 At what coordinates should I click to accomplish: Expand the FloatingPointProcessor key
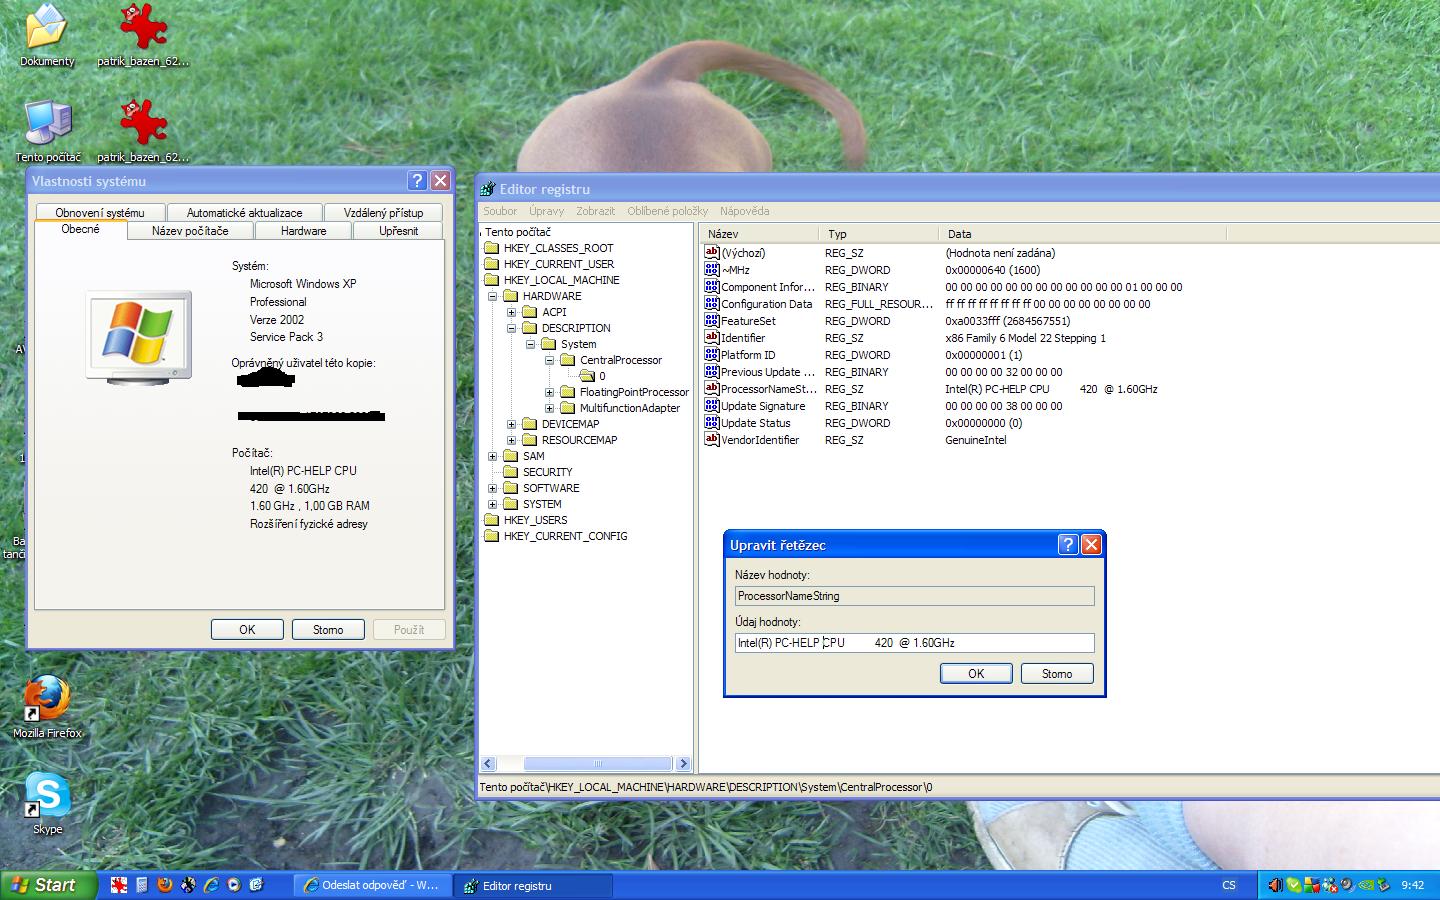549,392
